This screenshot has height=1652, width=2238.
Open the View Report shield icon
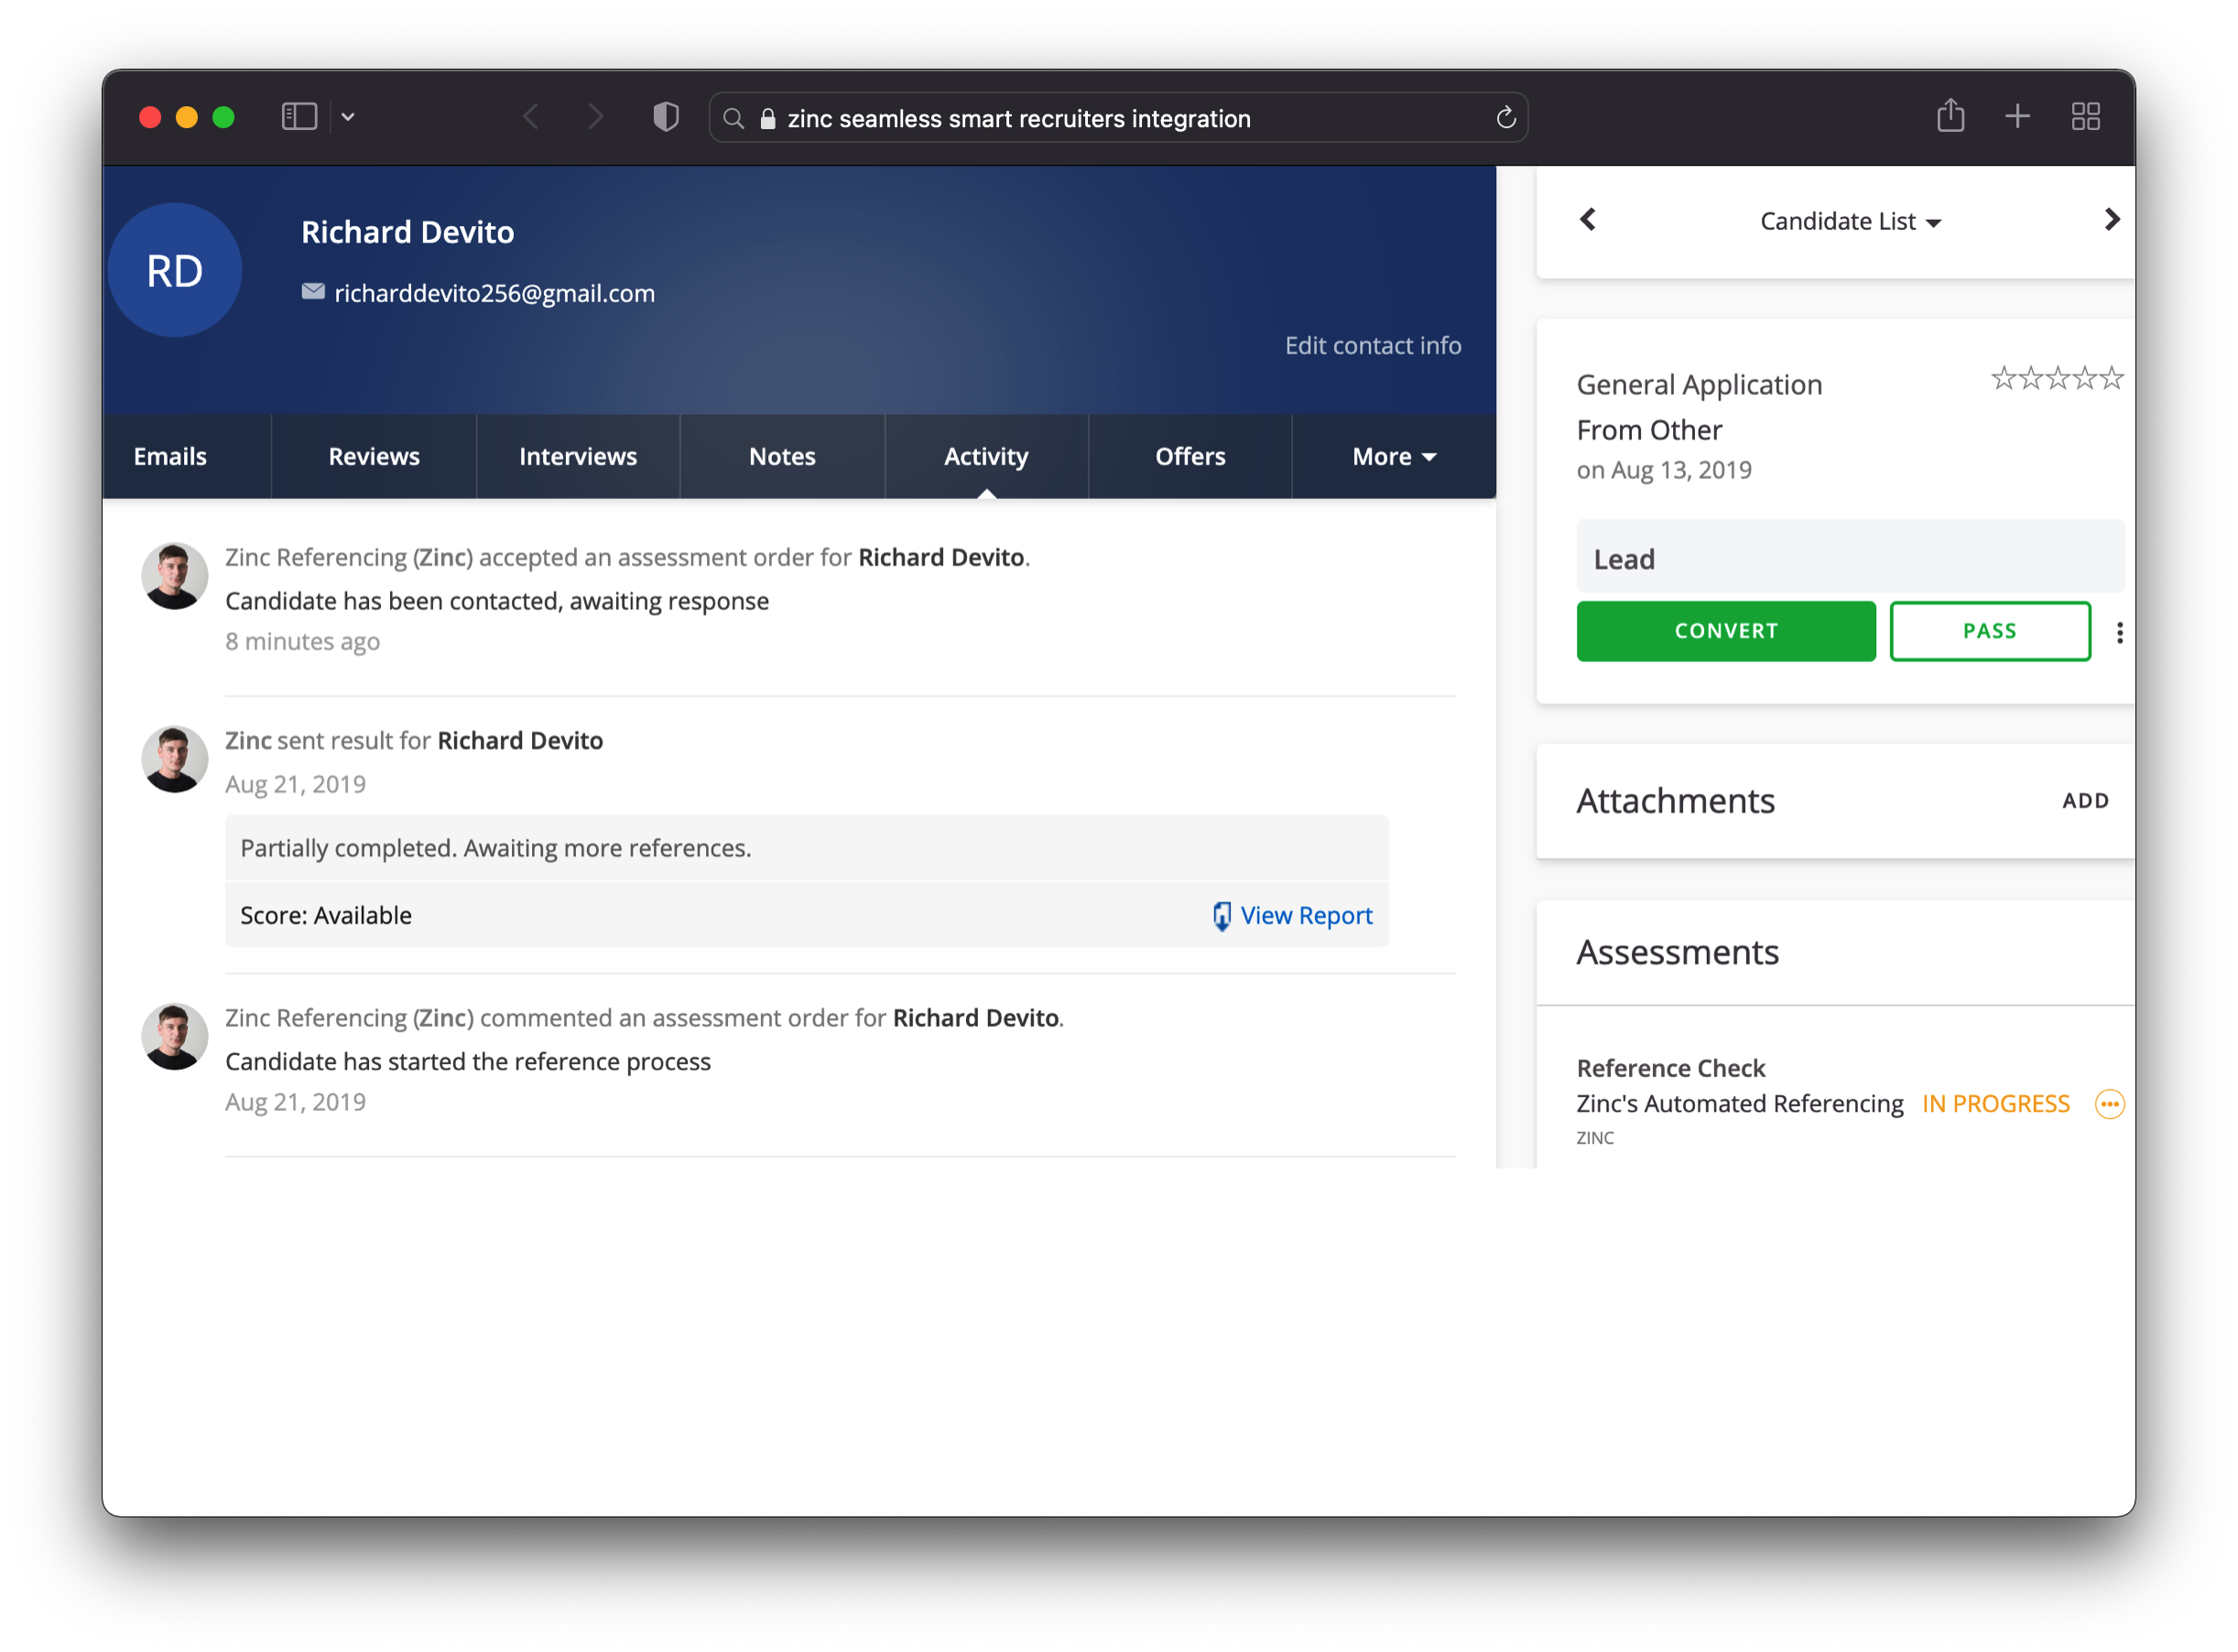tap(1222, 915)
